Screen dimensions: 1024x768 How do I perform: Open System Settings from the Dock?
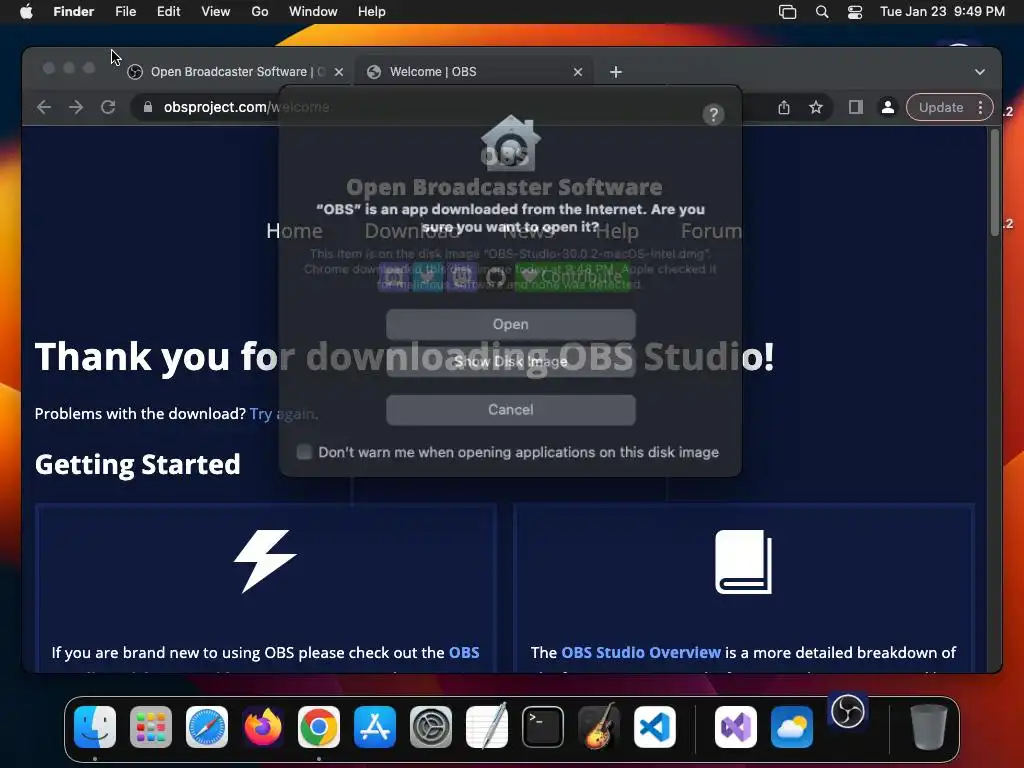(x=431, y=727)
